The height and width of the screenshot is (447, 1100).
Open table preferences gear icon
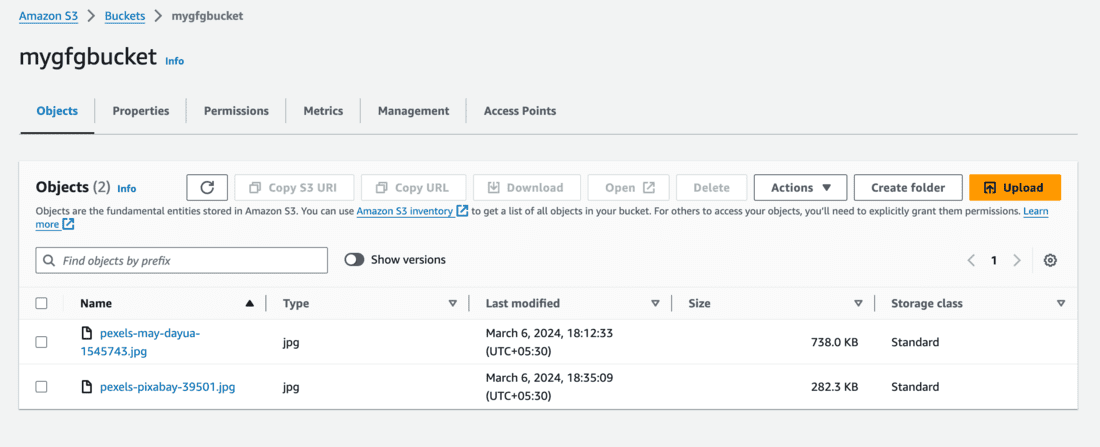click(1050, 260)
